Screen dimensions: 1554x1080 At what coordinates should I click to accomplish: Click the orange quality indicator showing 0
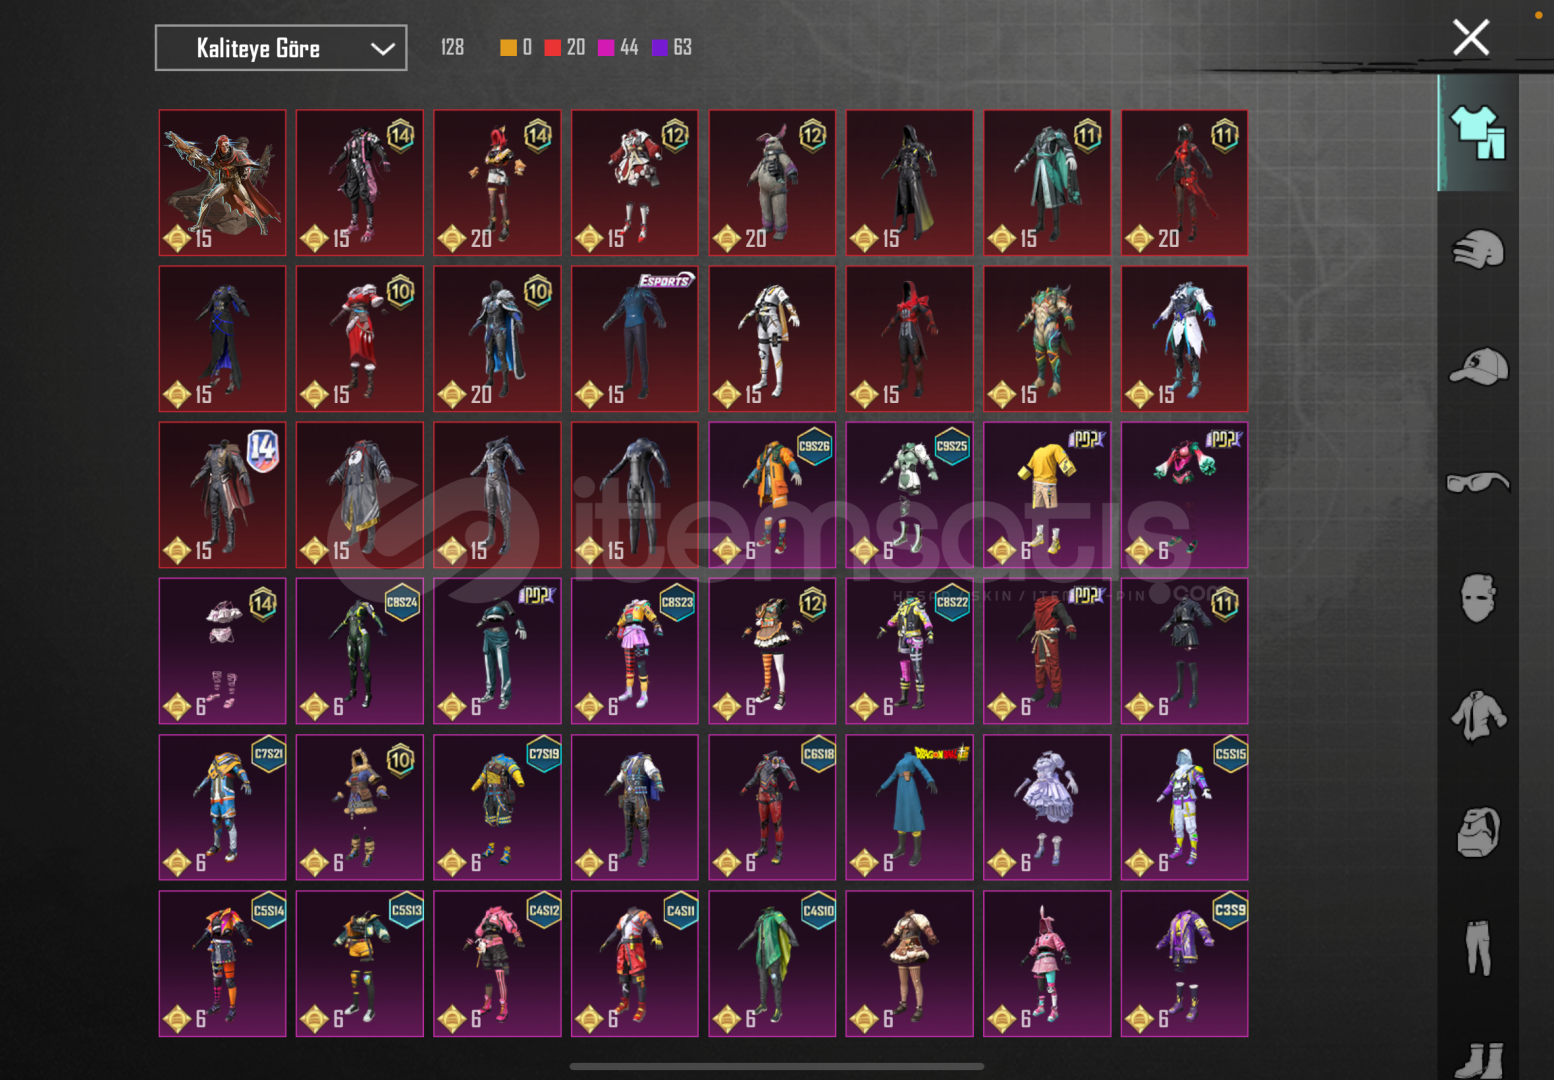pos(516,47)
